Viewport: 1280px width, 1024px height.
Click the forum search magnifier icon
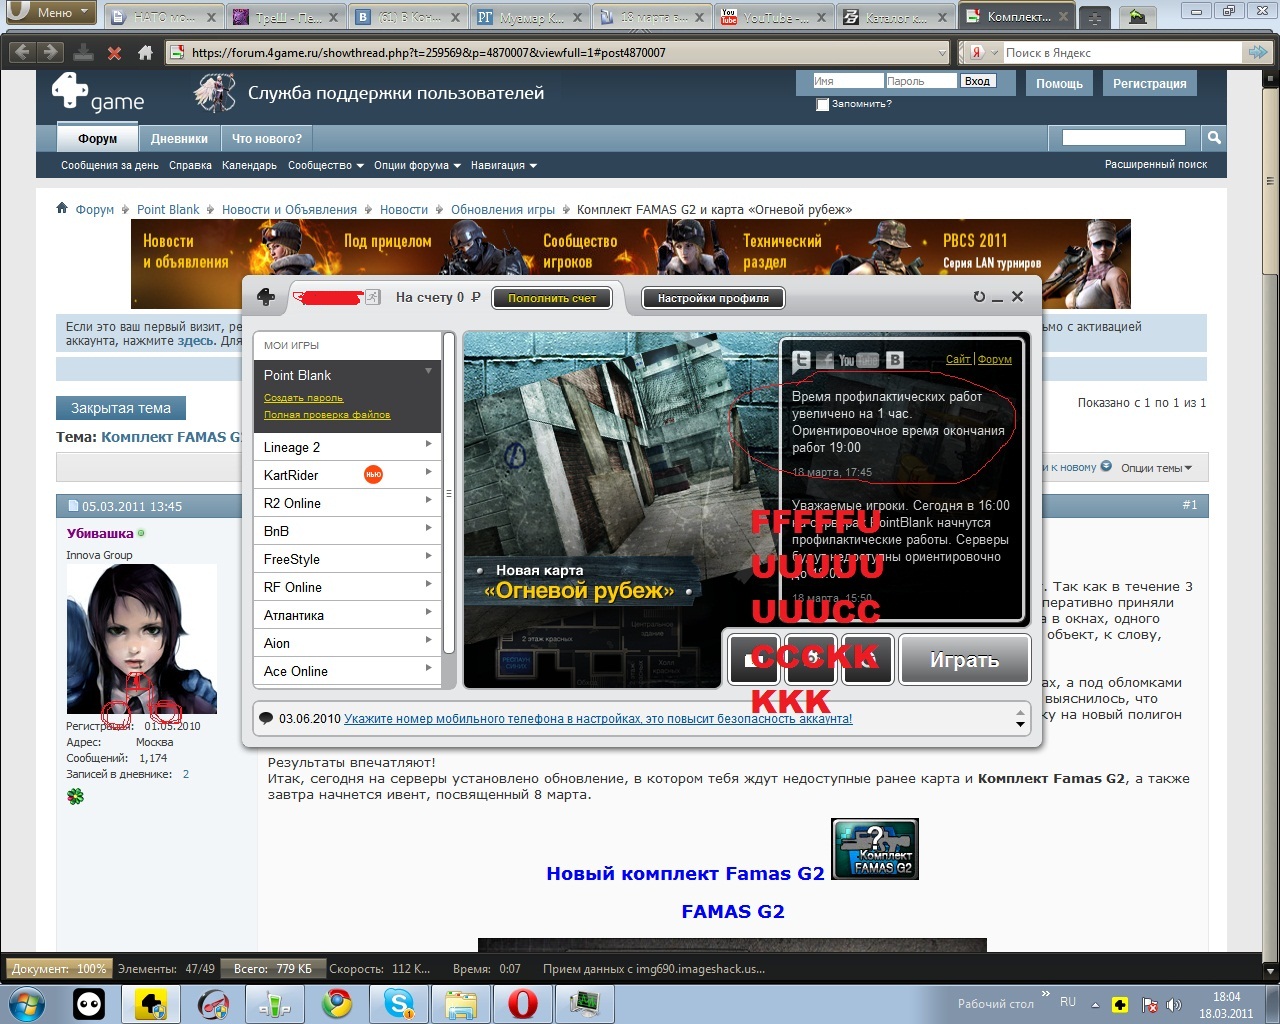pos(1213,138)
